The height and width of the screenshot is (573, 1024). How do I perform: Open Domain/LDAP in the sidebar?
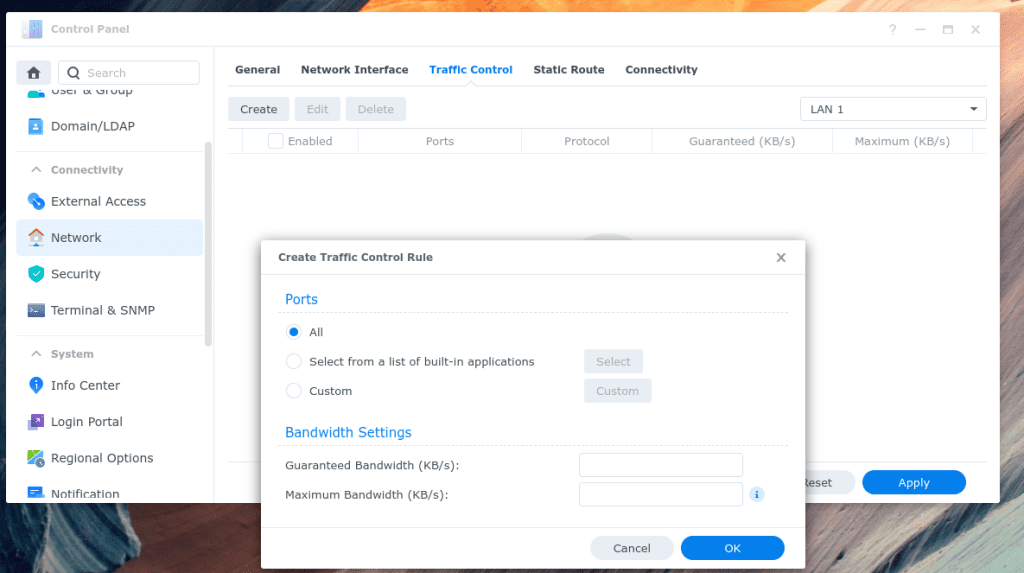(110, 126)
